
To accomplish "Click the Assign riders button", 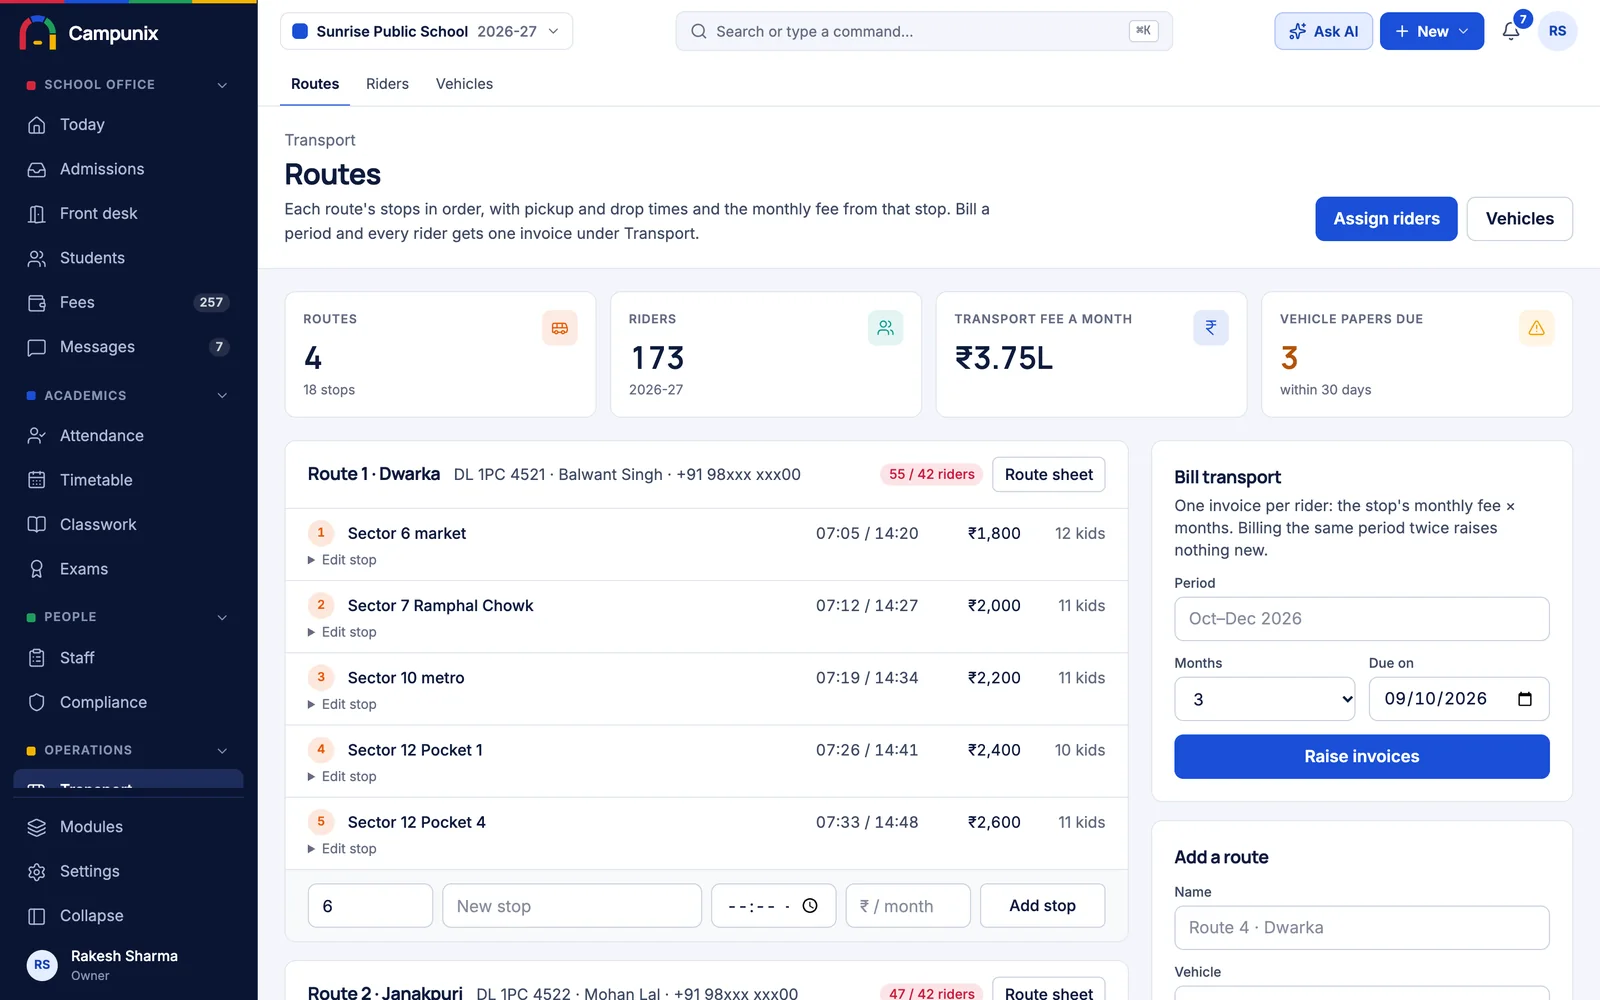I will click(x=1386, y=219).
